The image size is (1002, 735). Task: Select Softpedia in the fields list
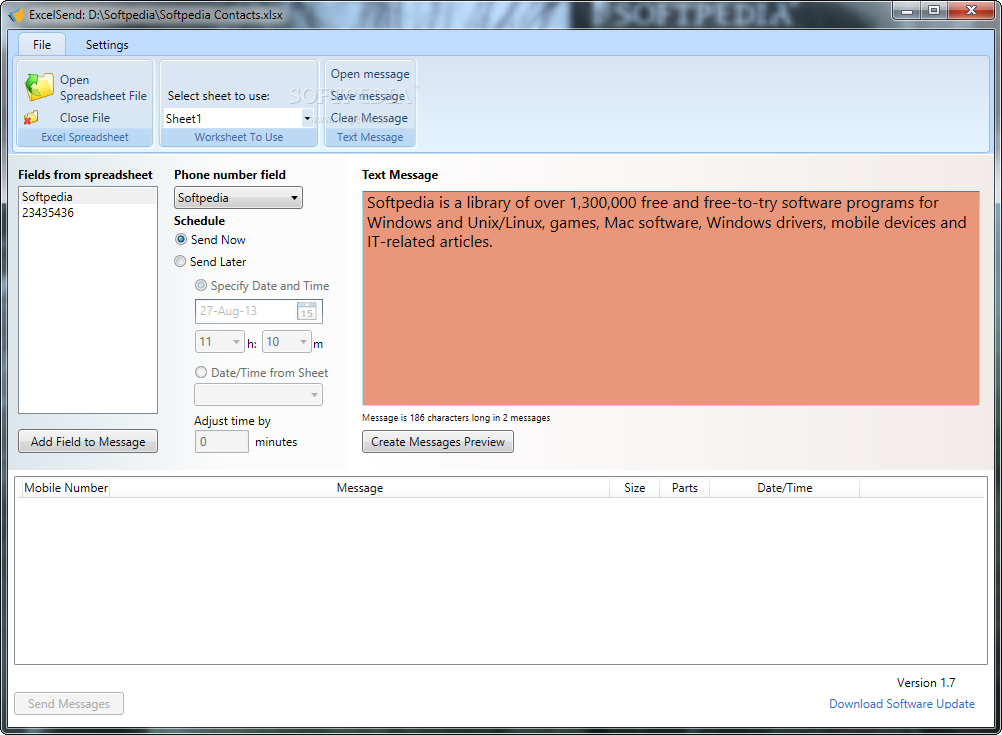click(x=88, y=197)
